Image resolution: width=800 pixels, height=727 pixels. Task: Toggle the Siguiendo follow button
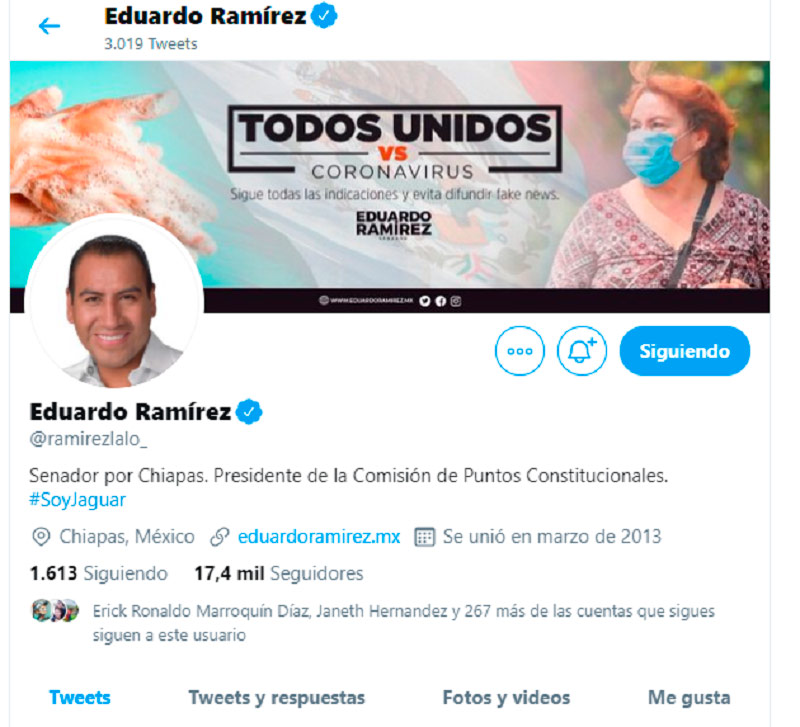[685, 351]
